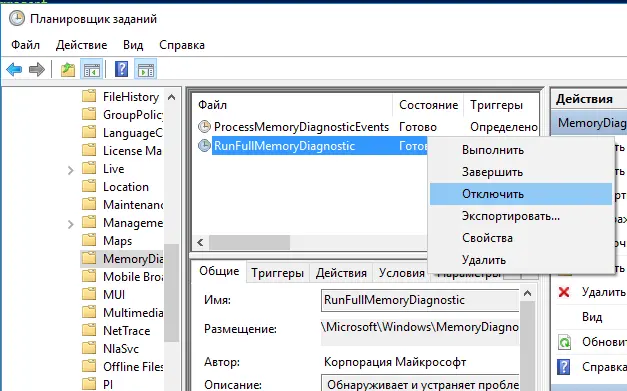Click the folder tree scroll-up arrow
Screen dimensions: 627x391
(x=172, y=97)
